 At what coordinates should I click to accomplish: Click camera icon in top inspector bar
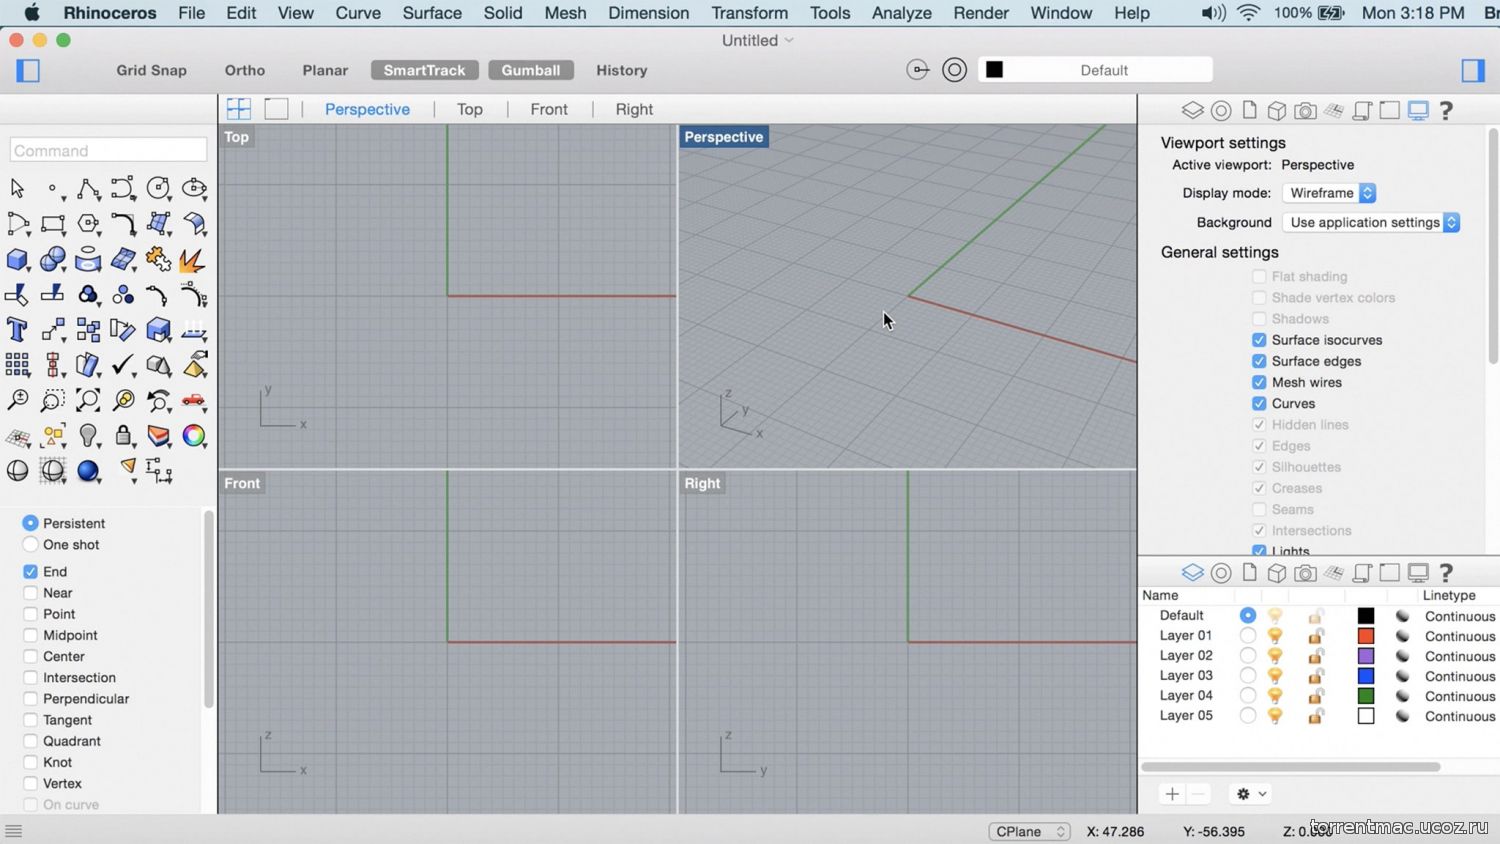coord(1305,110)
